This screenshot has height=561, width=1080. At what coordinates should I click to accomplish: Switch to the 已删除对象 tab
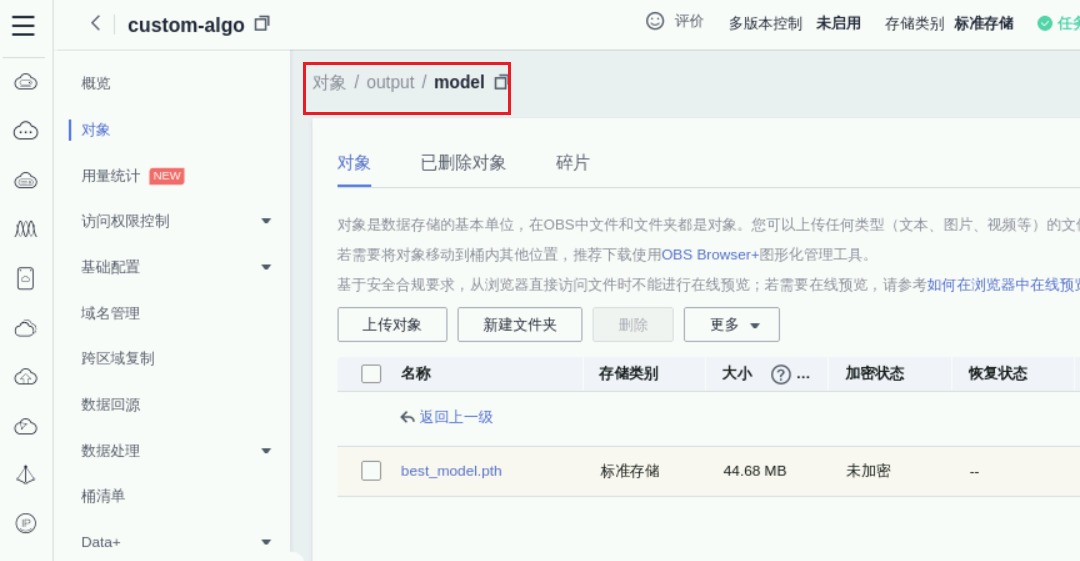pyautogui.click(x=463, y=163)
